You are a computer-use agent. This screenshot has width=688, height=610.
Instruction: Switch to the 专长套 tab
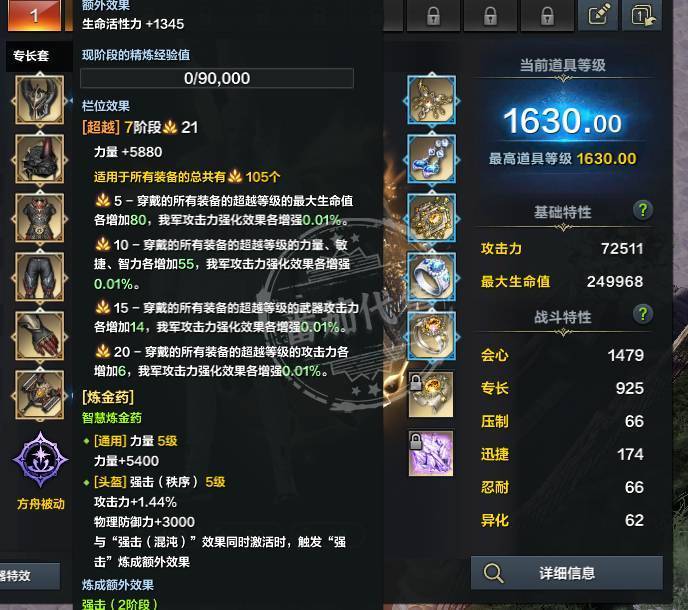31,56
